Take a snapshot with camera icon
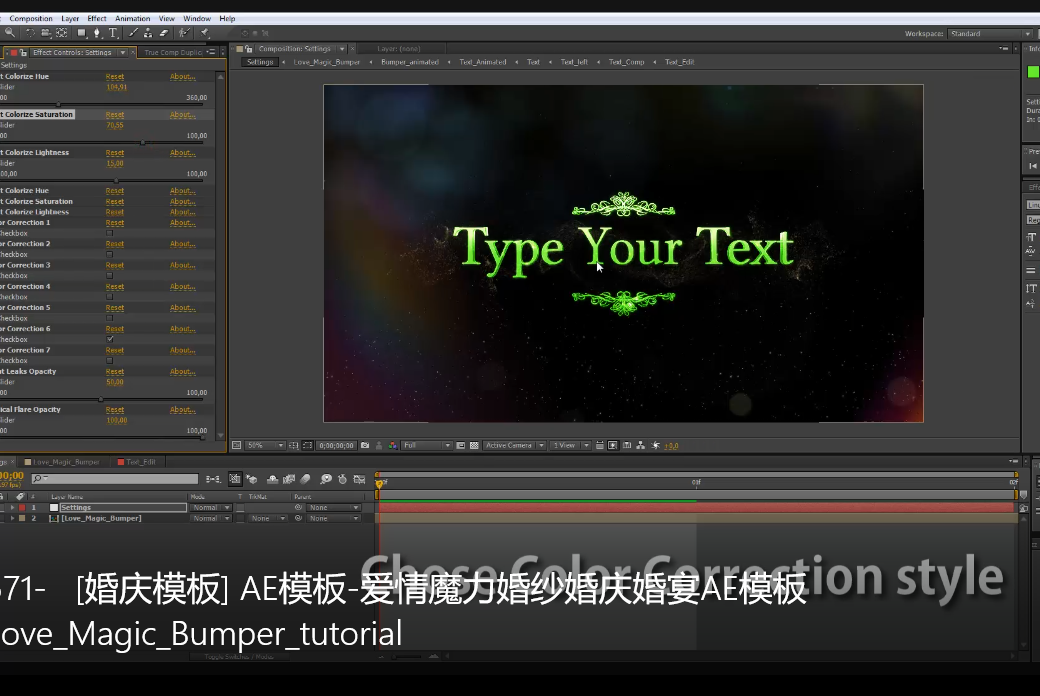The image size is (1040, 696). point(365,446)
